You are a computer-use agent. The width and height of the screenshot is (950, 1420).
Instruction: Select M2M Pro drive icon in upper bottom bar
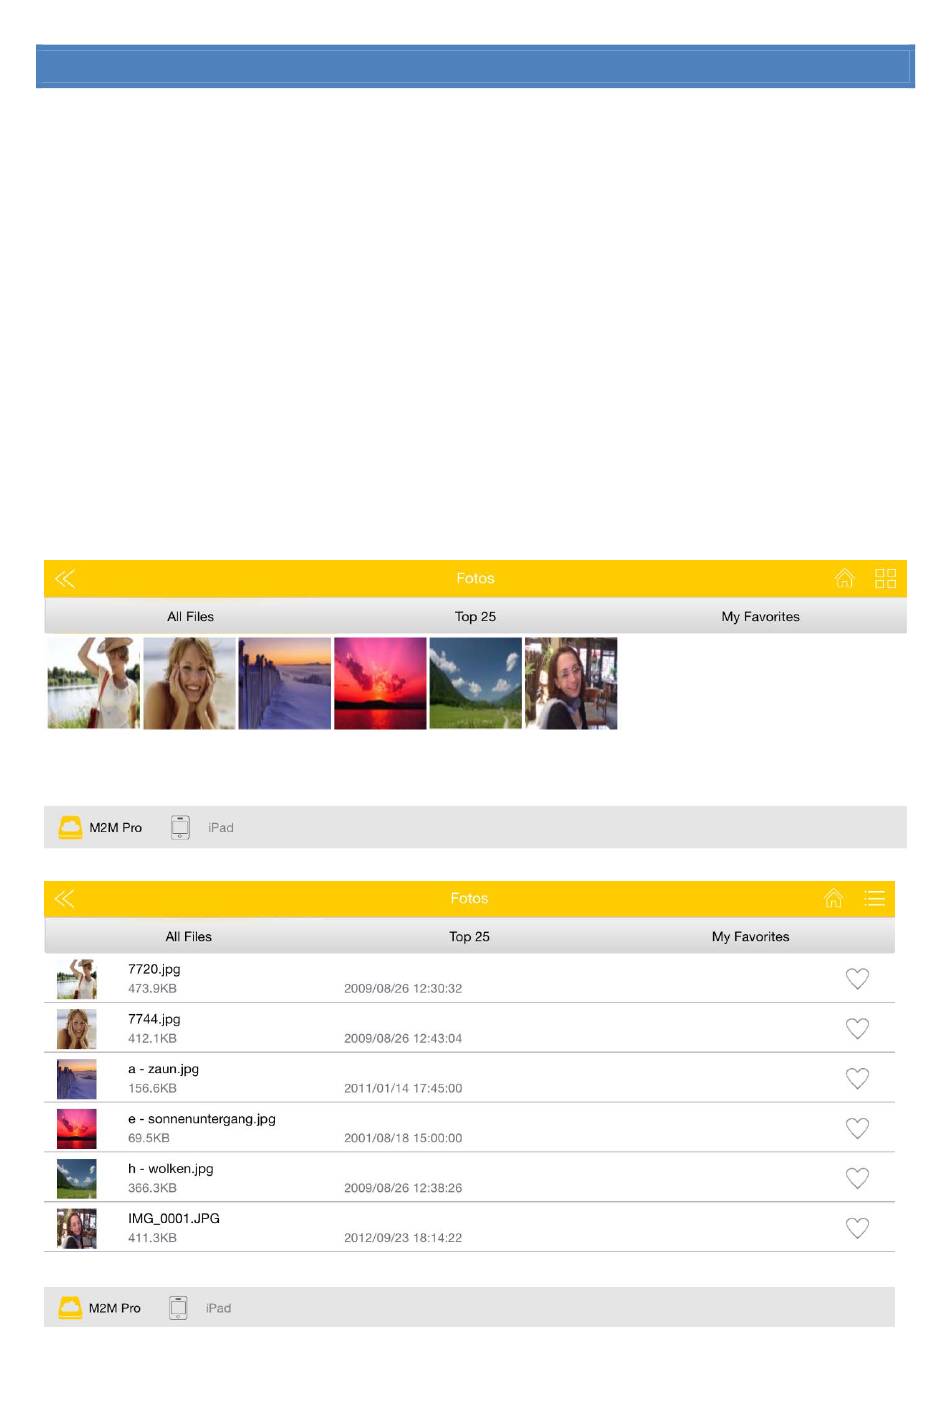(x=70, y=827)
